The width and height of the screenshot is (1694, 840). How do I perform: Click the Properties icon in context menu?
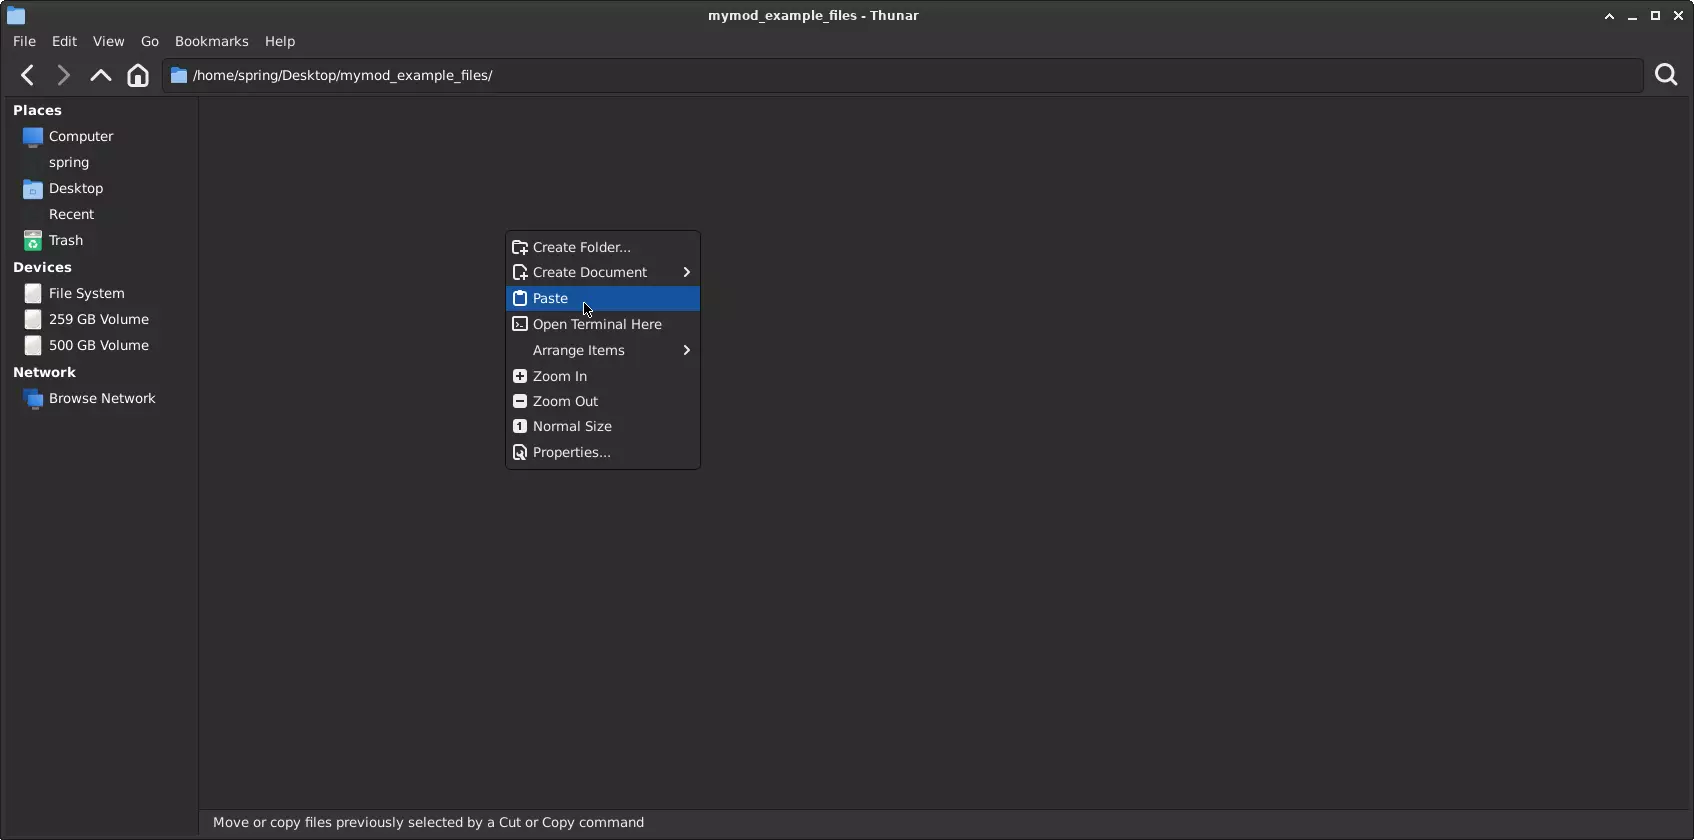click(x=520, y=452)
